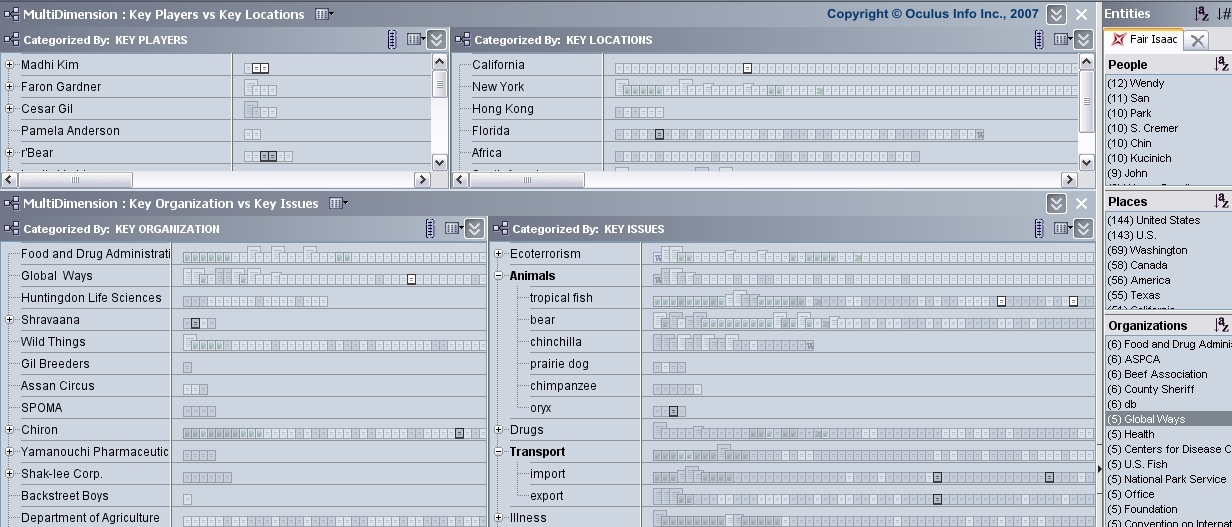1232x527 pixels.
Task: Expand the Madhi Kim tree node
Action: [10, 65]
